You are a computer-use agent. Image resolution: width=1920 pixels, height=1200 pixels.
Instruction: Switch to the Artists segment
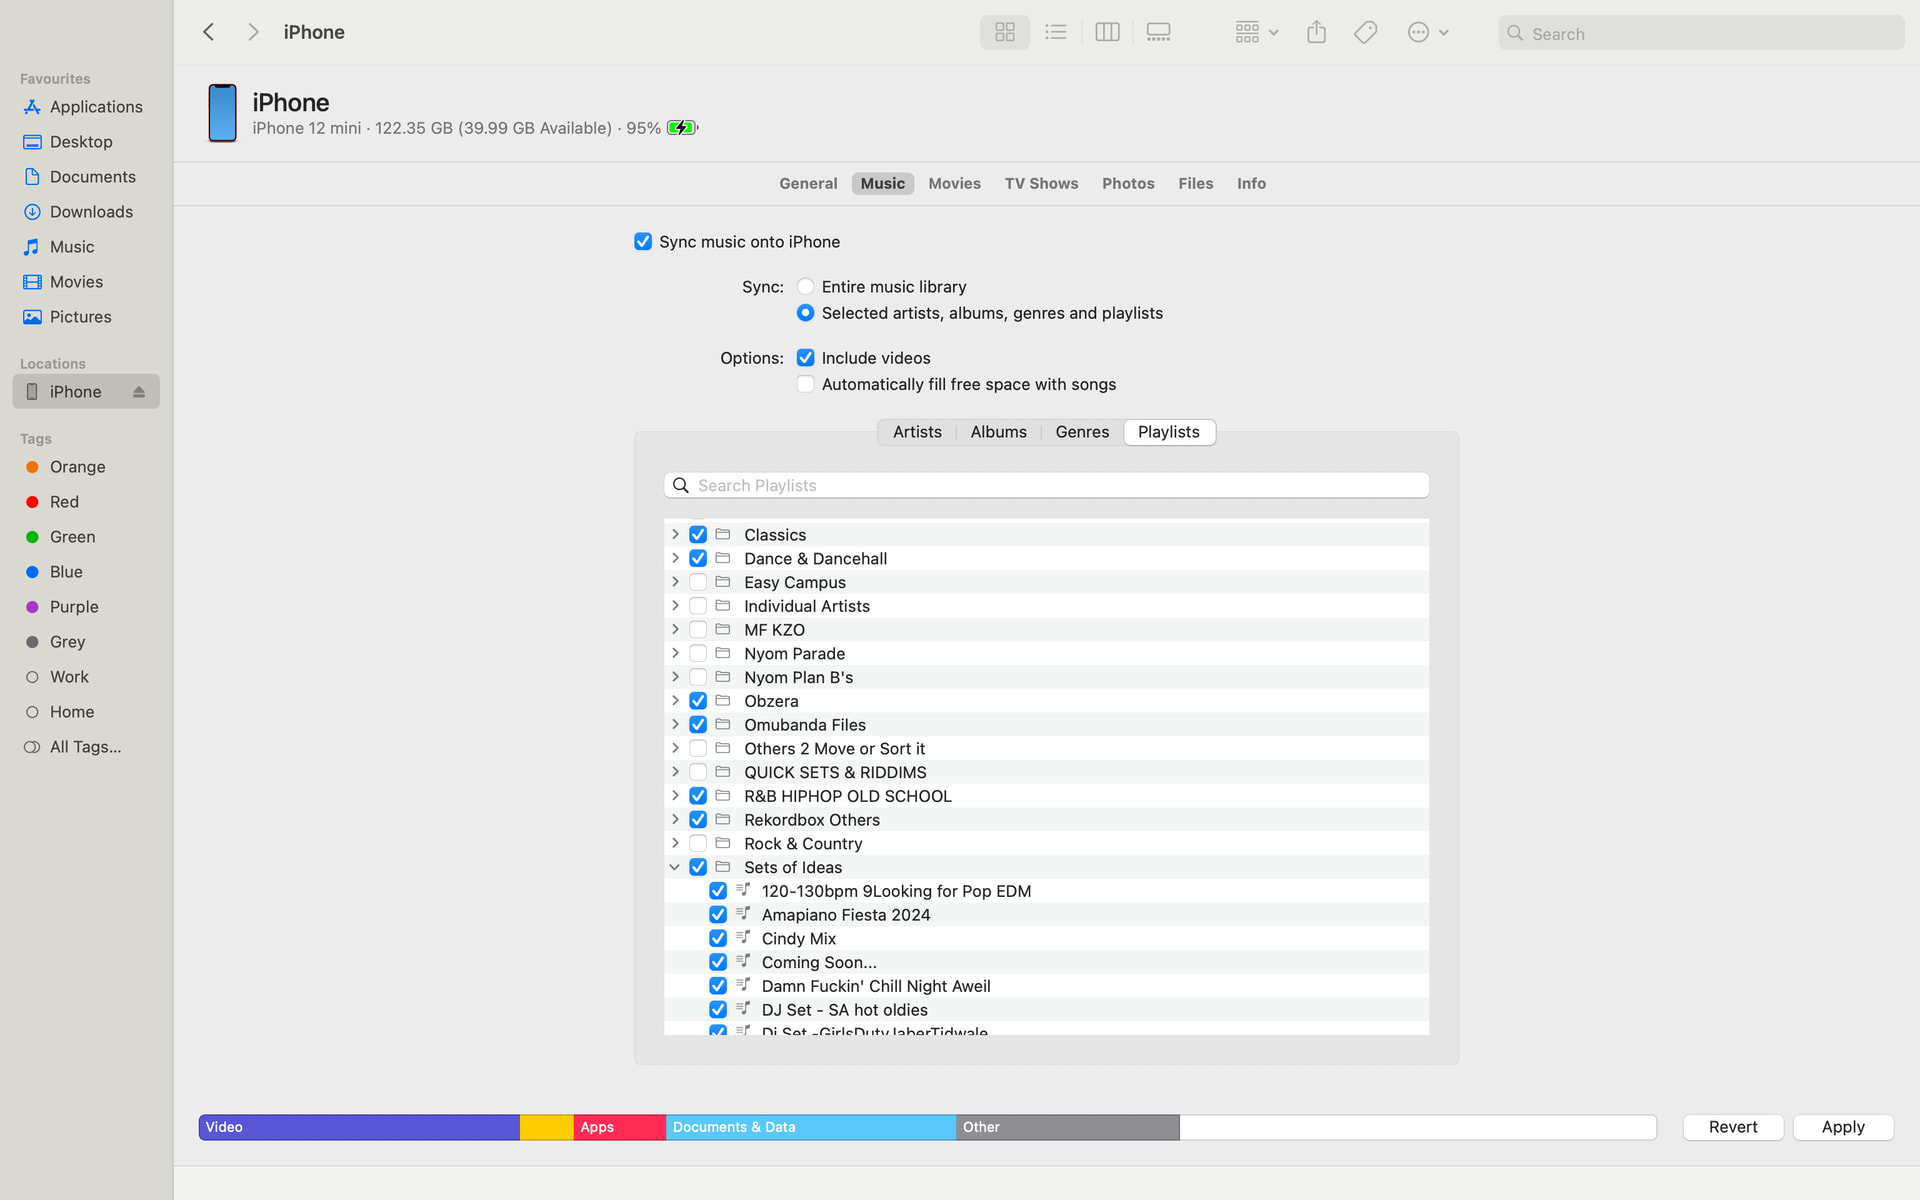[x=917, y=432]
